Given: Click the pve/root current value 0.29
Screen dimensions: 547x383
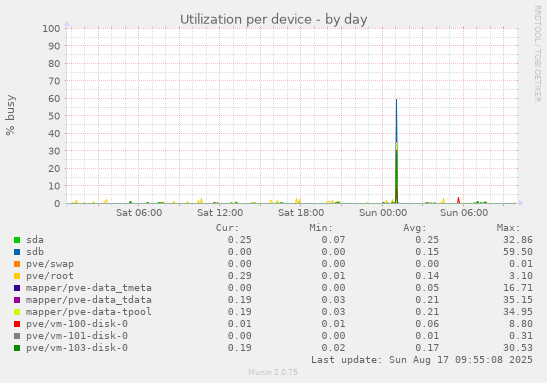Looking at the screenshot, I should [x=240, y=276].
